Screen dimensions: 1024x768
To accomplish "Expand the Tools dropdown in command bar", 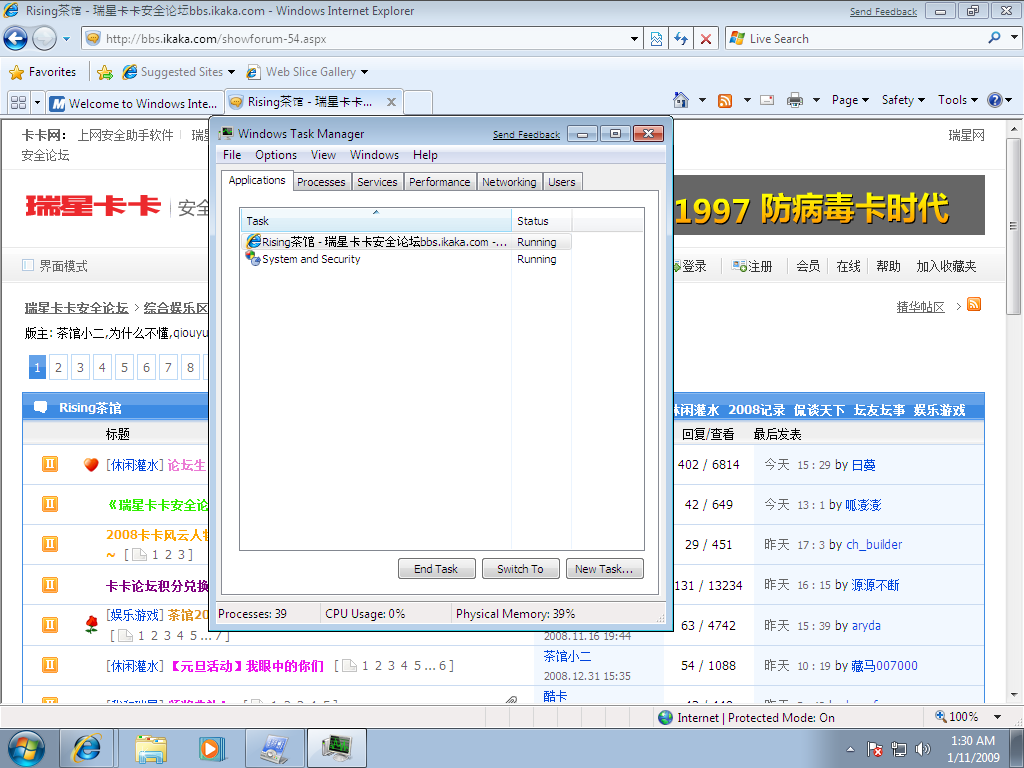I will 958,100.
